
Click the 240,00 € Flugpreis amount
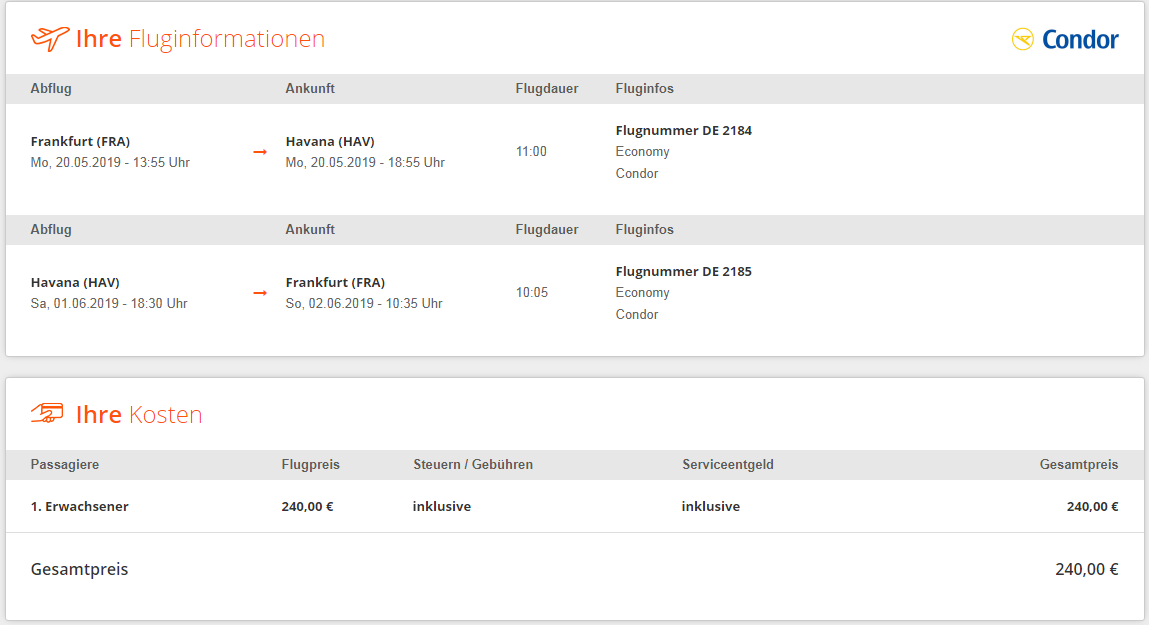click(x=307, y=506)
